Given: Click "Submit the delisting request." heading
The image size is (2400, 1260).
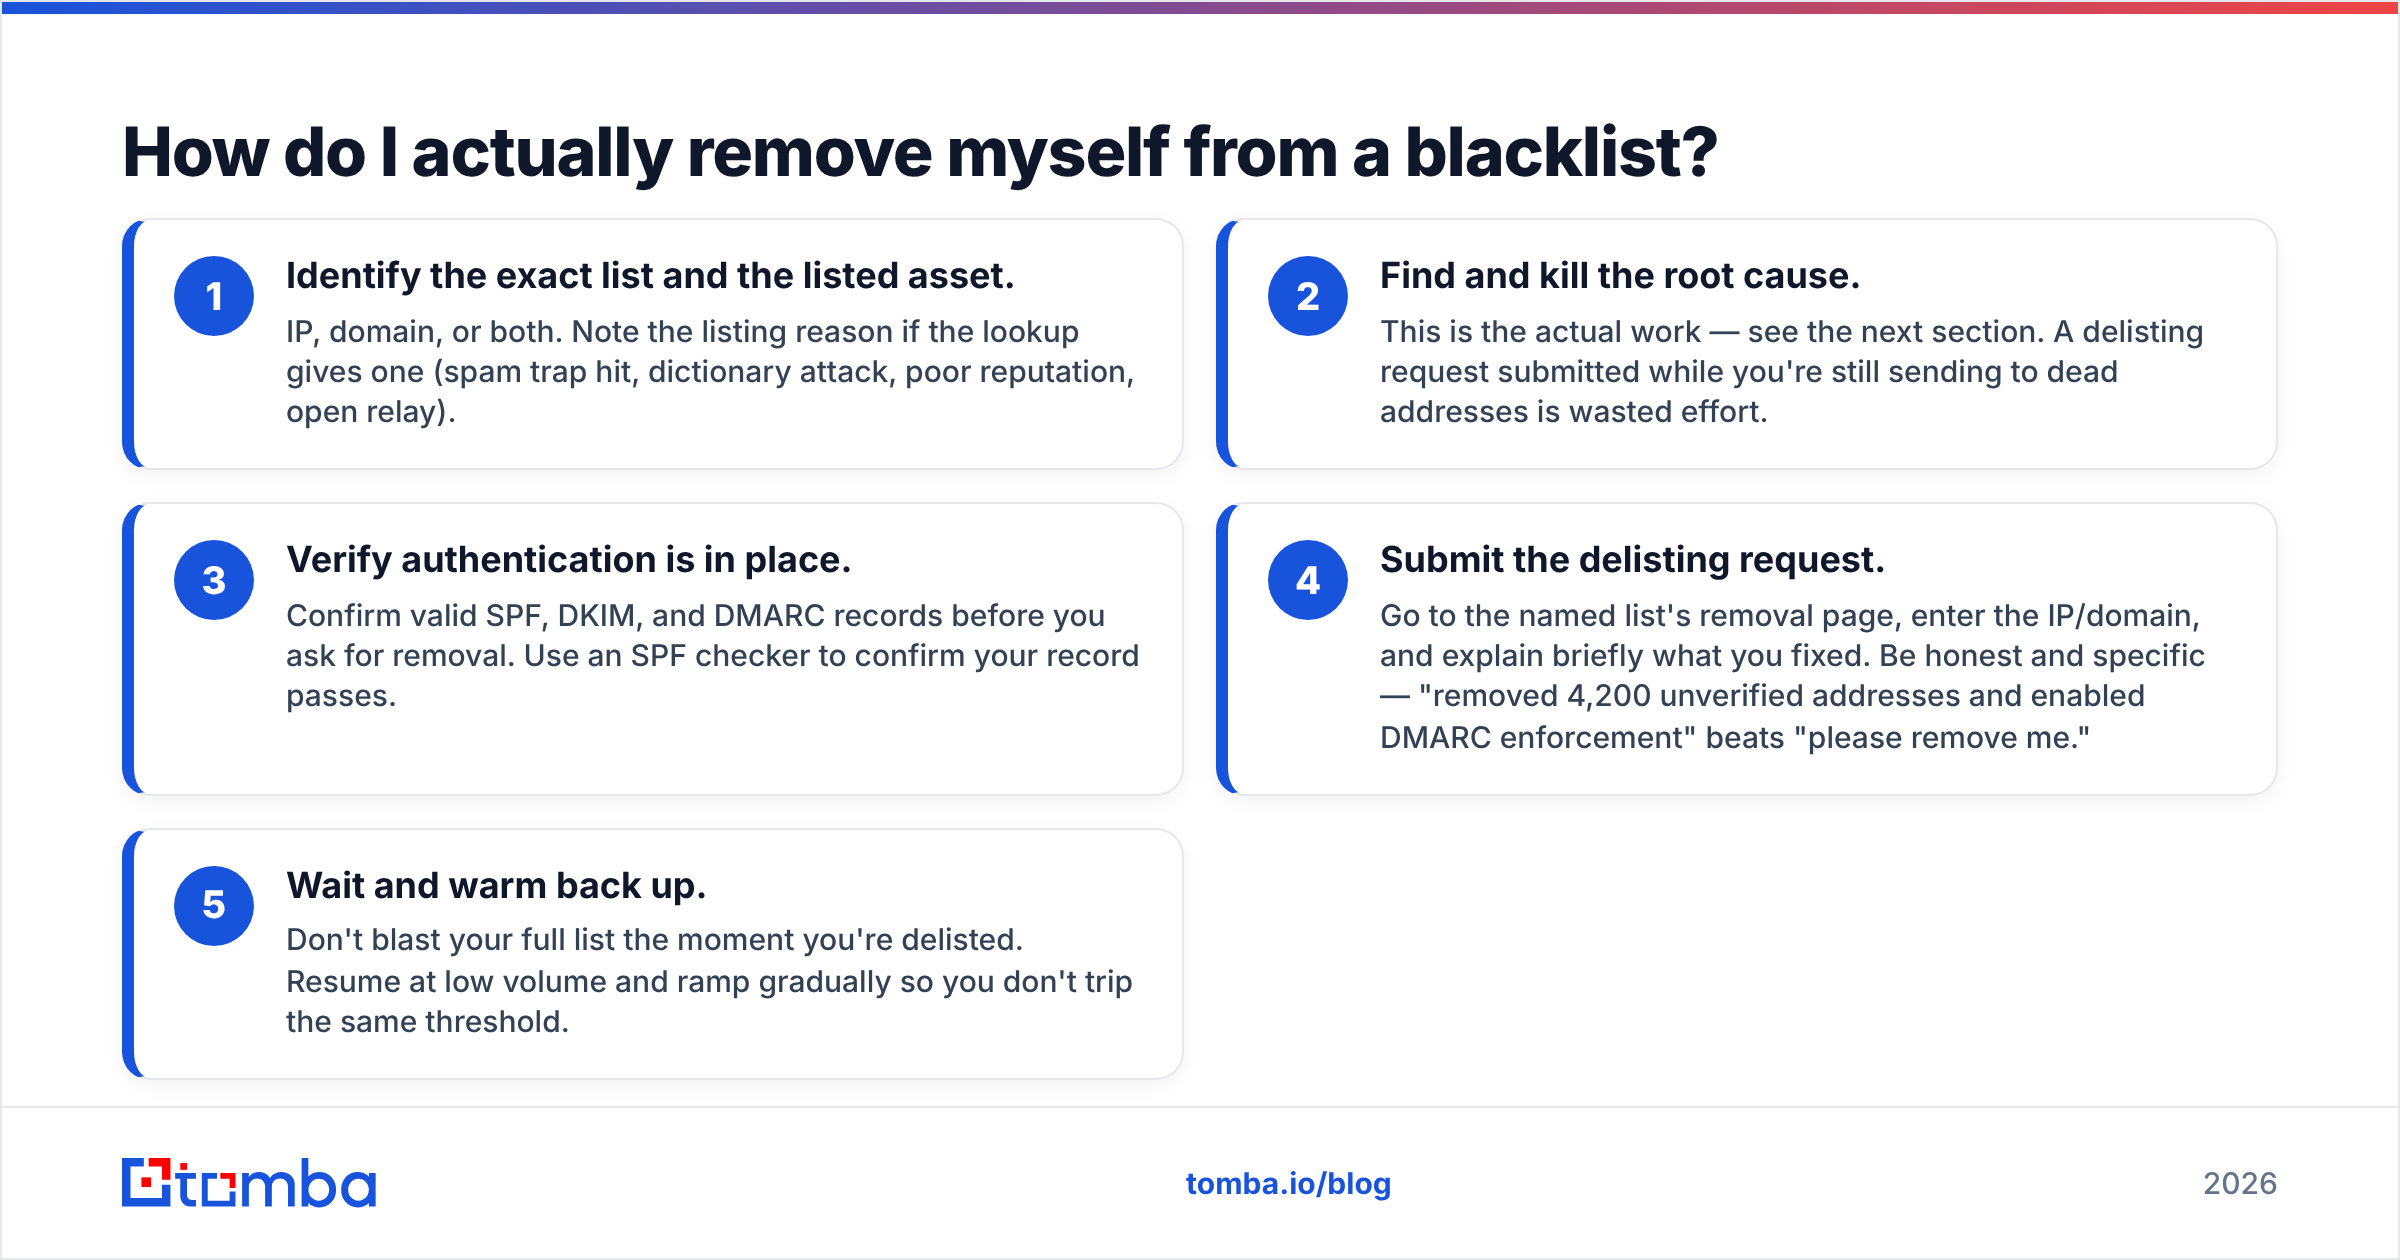Looking at the screenshot, I should pyautogui.click(x=1632, y=560).
